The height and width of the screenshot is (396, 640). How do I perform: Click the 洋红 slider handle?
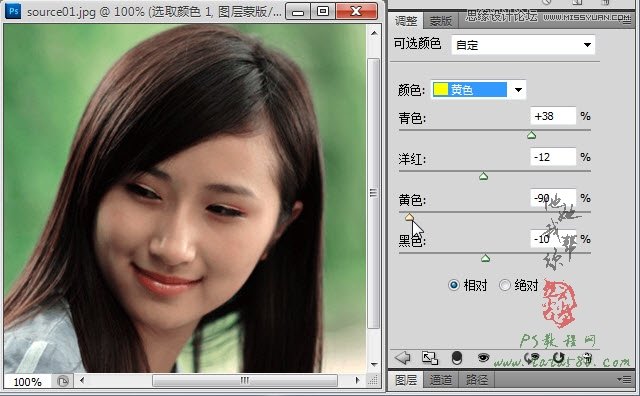[x=484, y=176]
